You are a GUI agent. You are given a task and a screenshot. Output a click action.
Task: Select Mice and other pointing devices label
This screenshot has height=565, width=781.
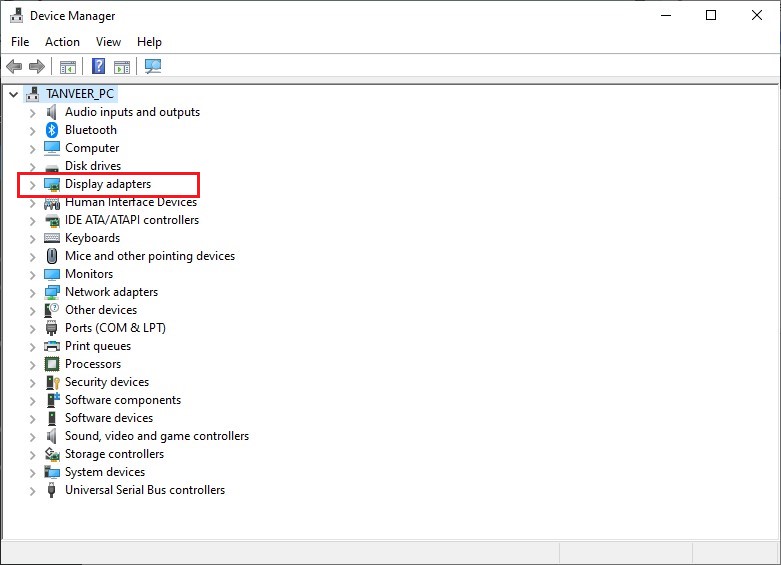tap(150, 256)
